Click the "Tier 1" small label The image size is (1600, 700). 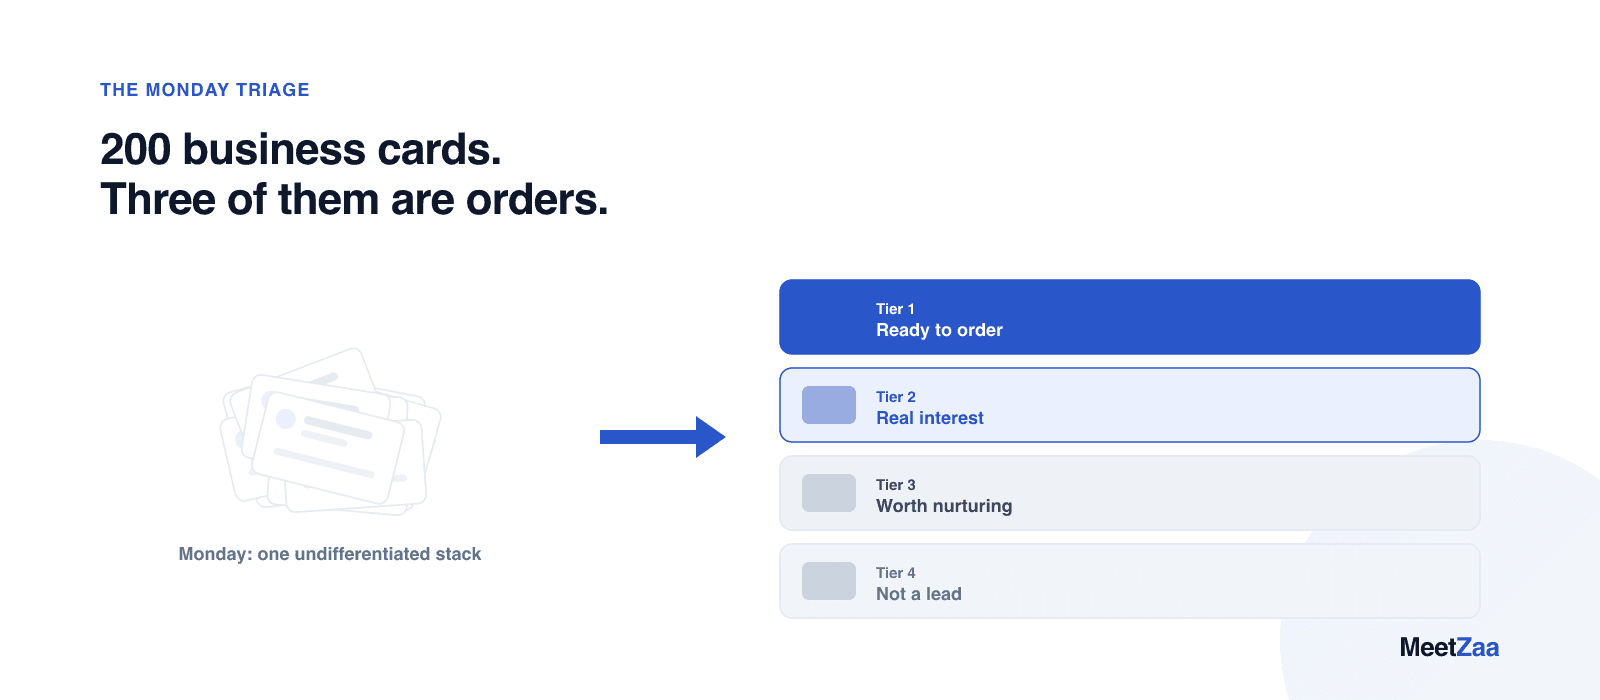895,309
